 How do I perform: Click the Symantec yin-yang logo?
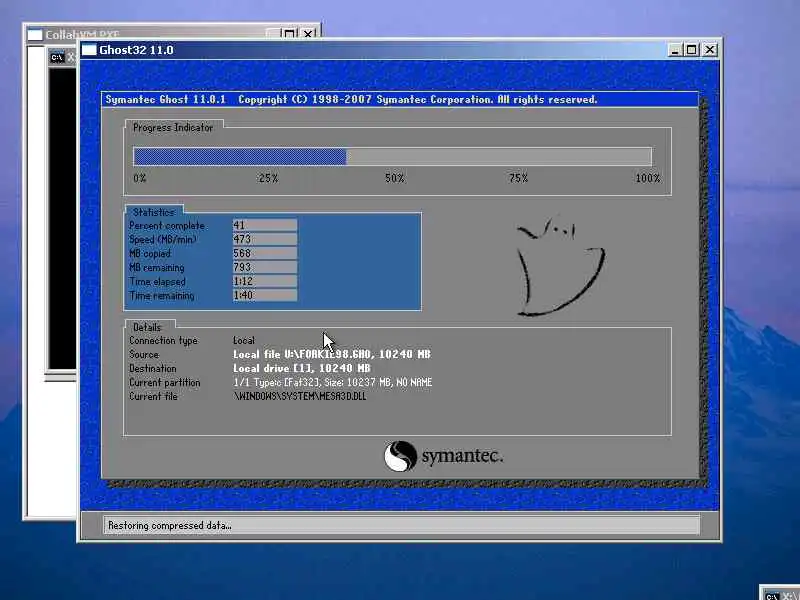401,456
